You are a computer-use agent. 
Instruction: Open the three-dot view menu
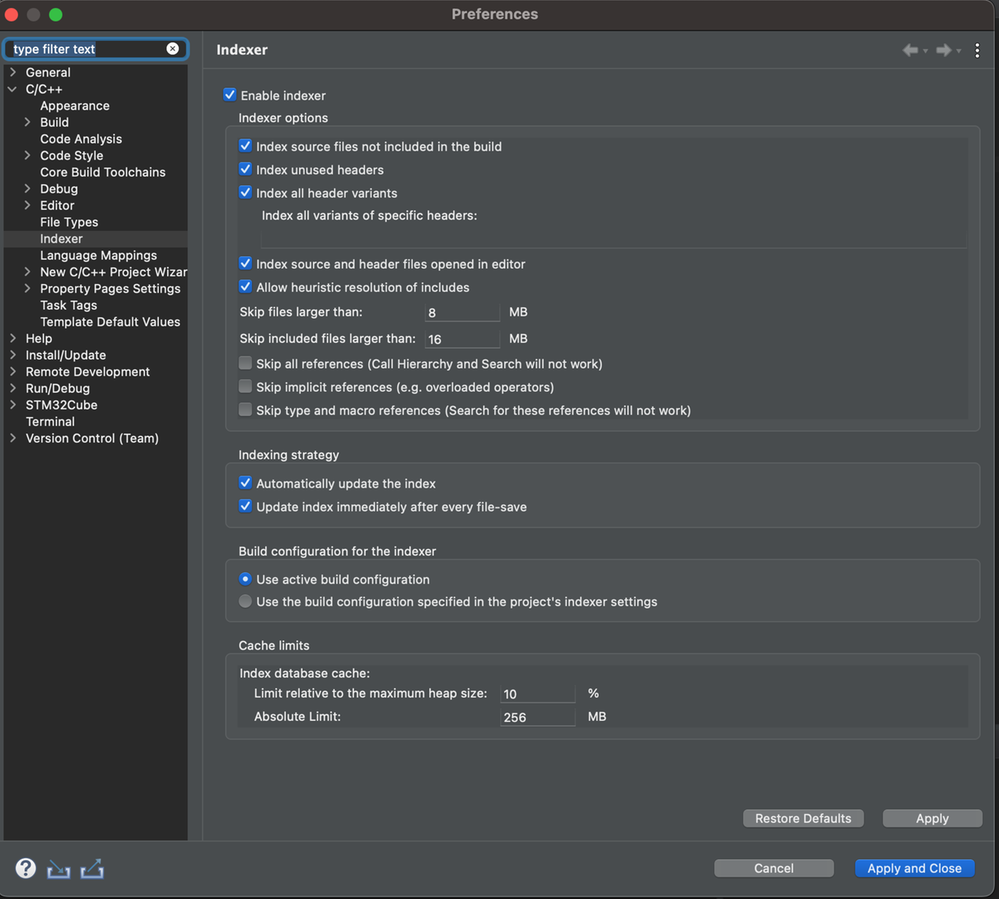click(x=977, y=50)
